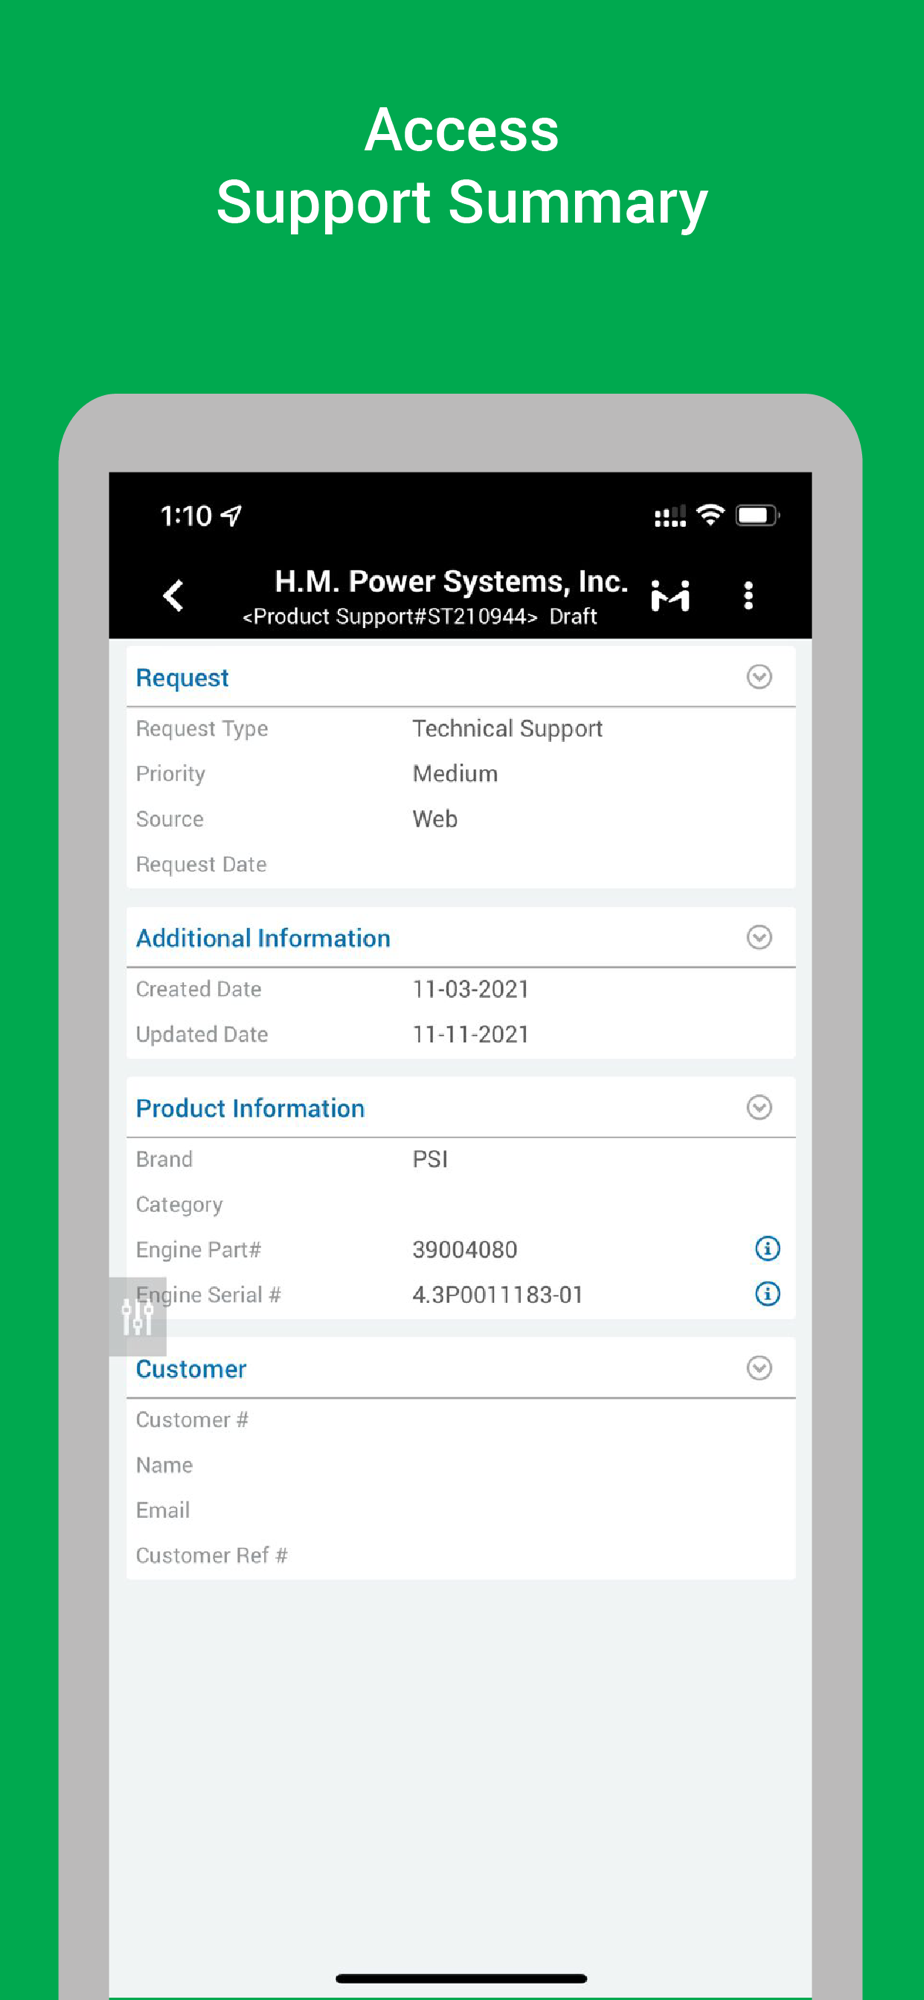Tap the battery status icon
Viewport: 924px width, 2000px height.
757,515
